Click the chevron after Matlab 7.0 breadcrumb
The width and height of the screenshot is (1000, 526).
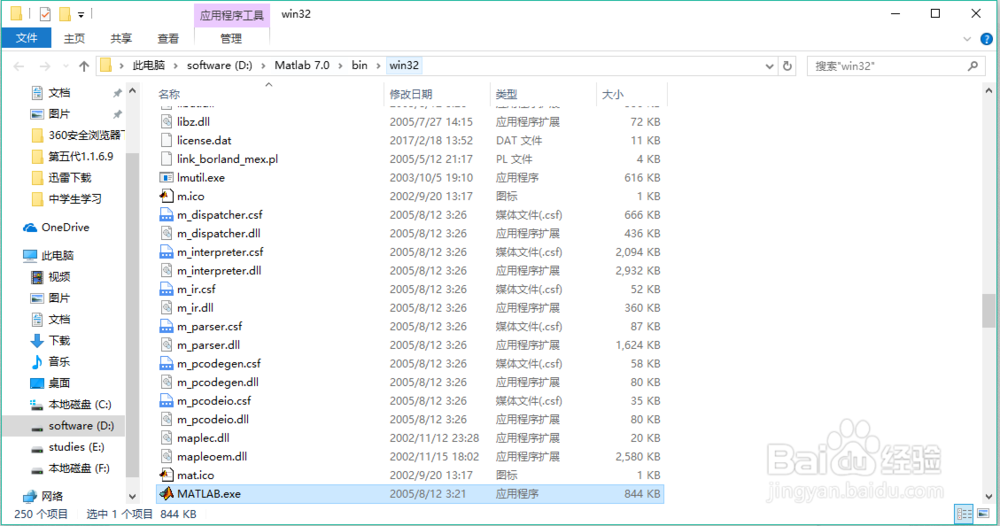[x=340, y=66]
